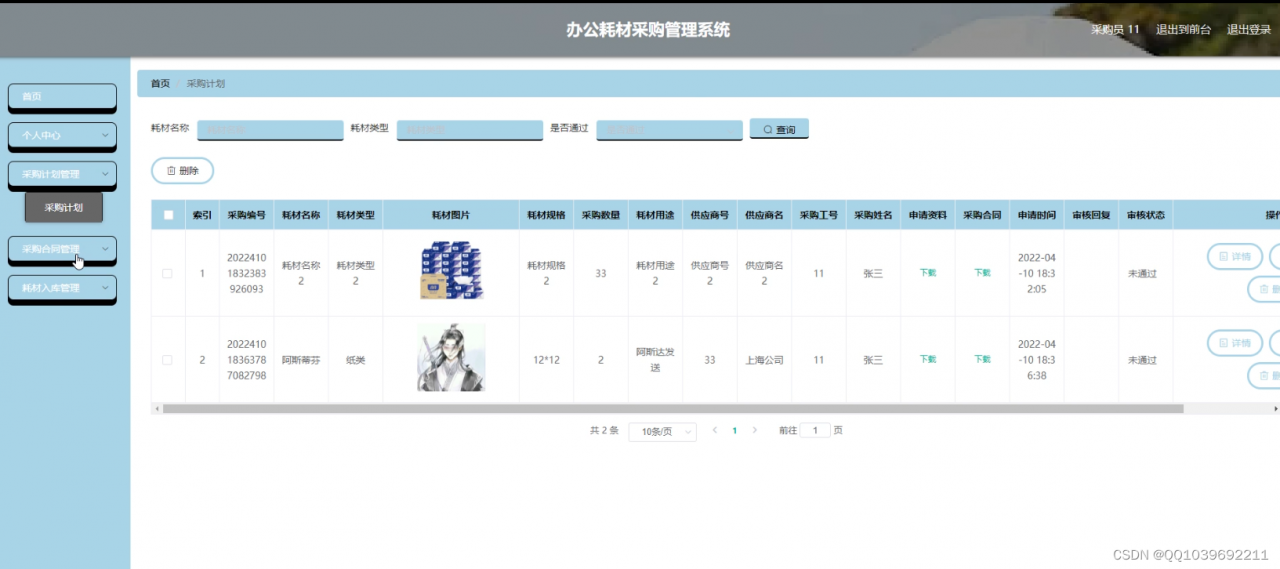Download 采购合同 for row 2

point(982,359)
